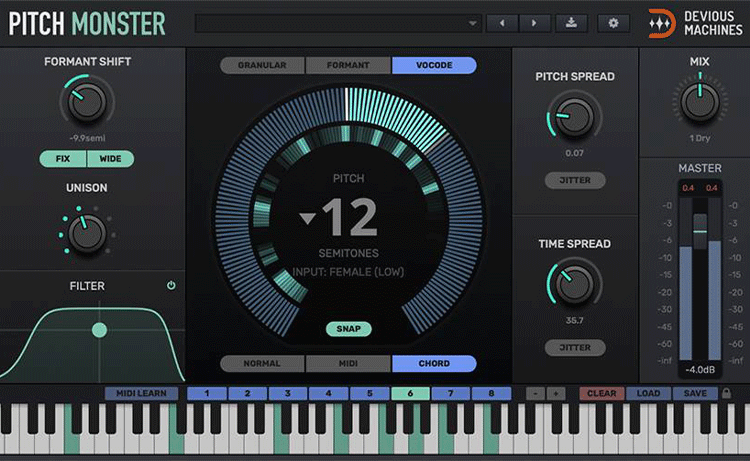Viewport: 750px width, 461px height.
Task: Click the 35.7 time spread value
Action: [x=574, y=320]
